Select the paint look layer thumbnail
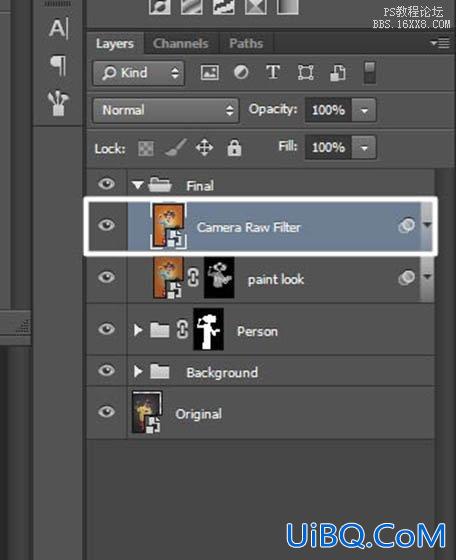Image resolution: width=456 pixels, height=560 pixels. (x=168, y=278)
